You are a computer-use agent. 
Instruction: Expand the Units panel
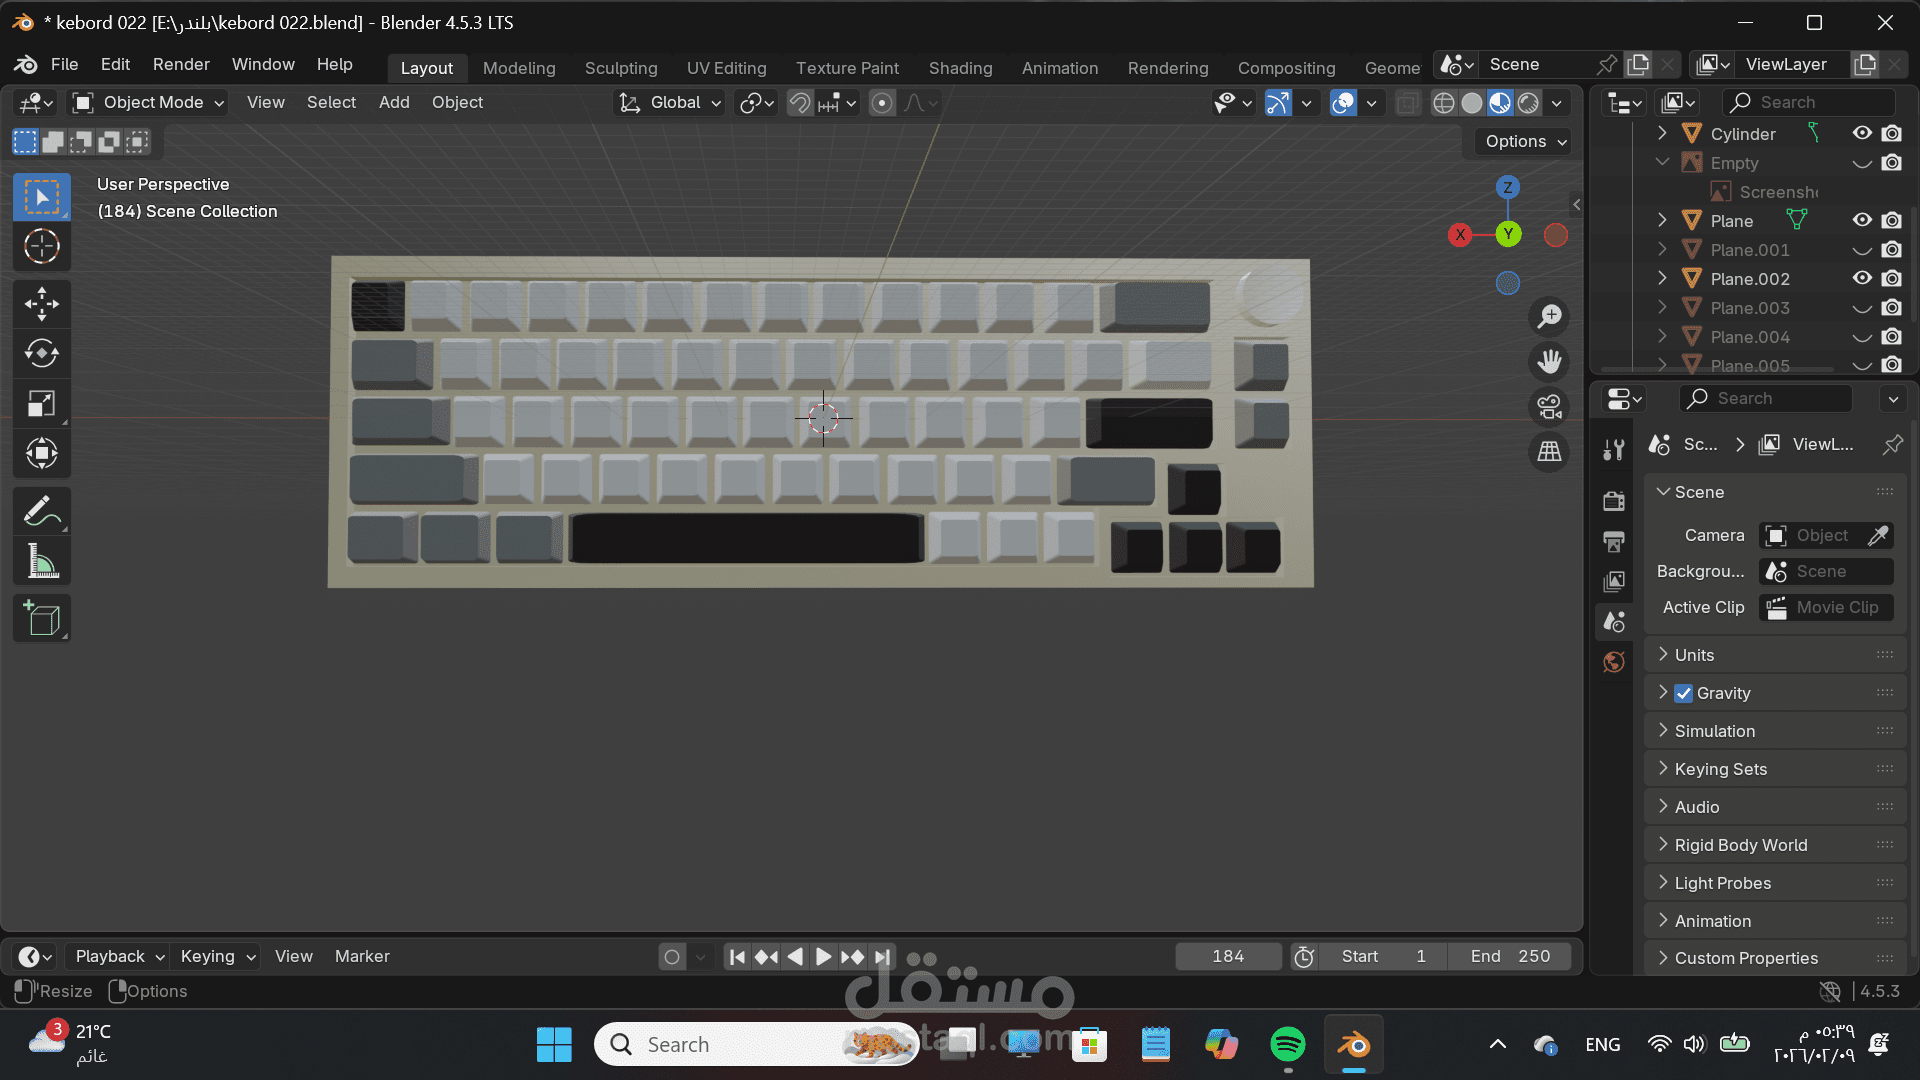[x=1694, y=655]
